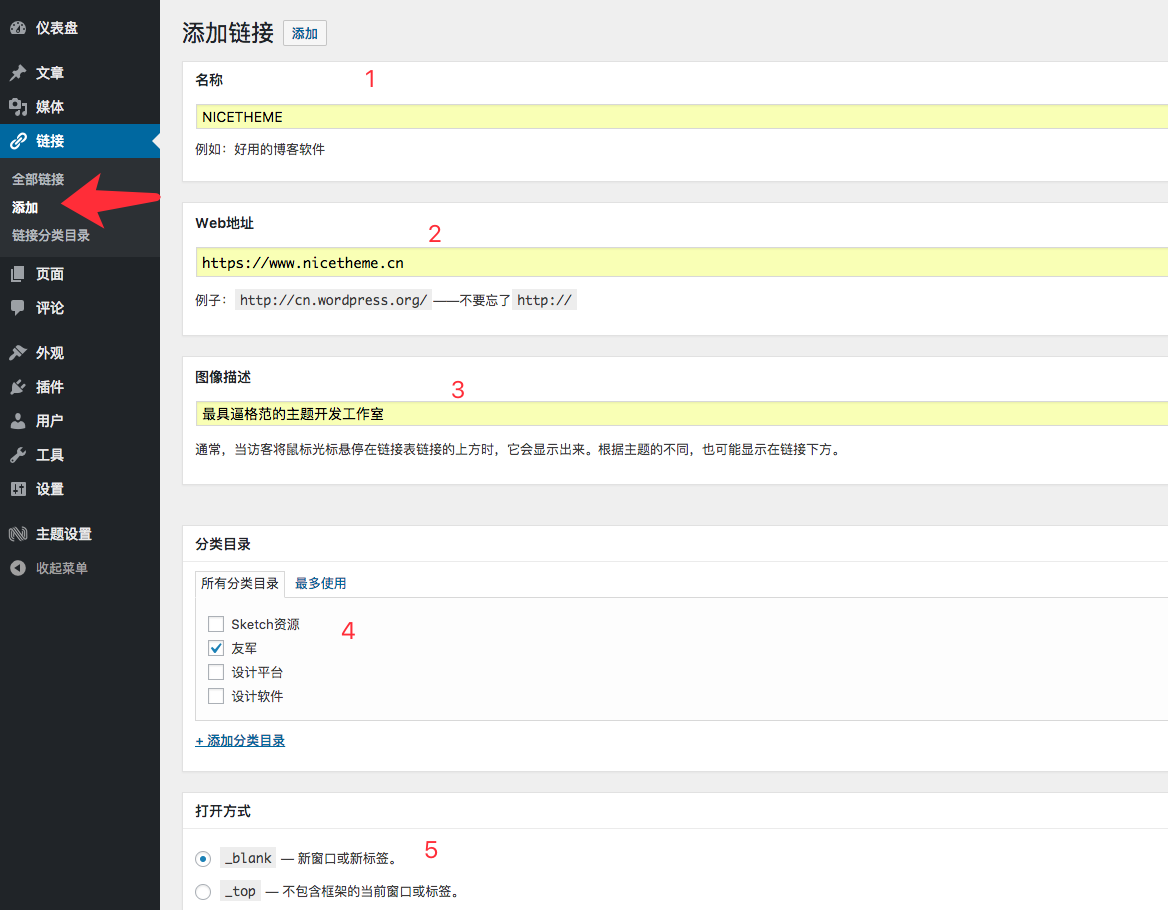Click the 分类目录 panel heading
Viewport: 1168px width, 910px height.
[x=223, y=544]
